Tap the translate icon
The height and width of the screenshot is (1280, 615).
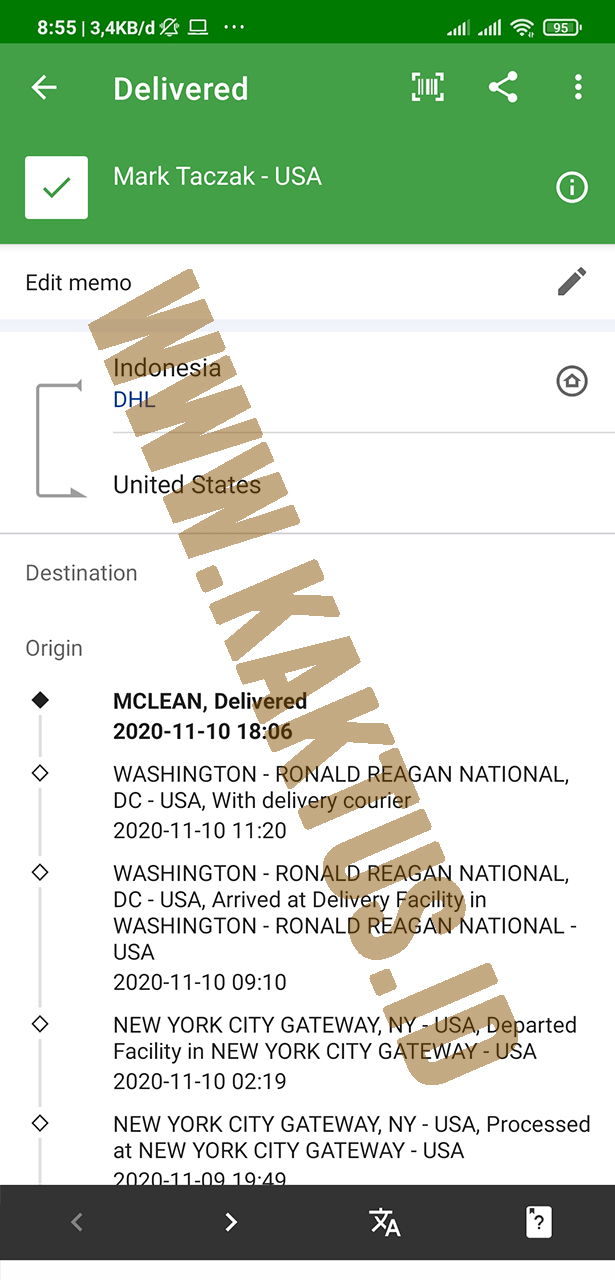(x=385, y=1222)
